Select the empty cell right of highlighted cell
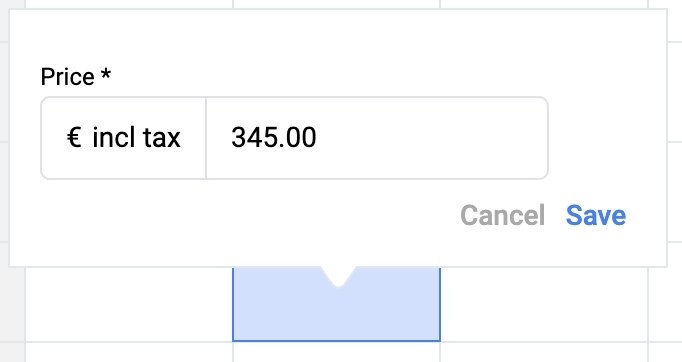 click(544, 305)
